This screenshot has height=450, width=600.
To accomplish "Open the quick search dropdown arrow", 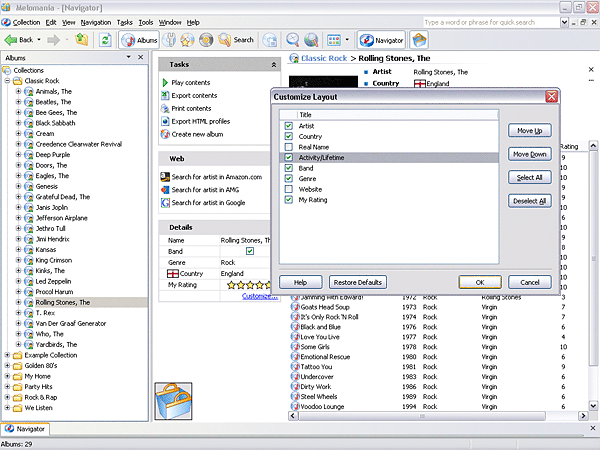I will point(564,22).
